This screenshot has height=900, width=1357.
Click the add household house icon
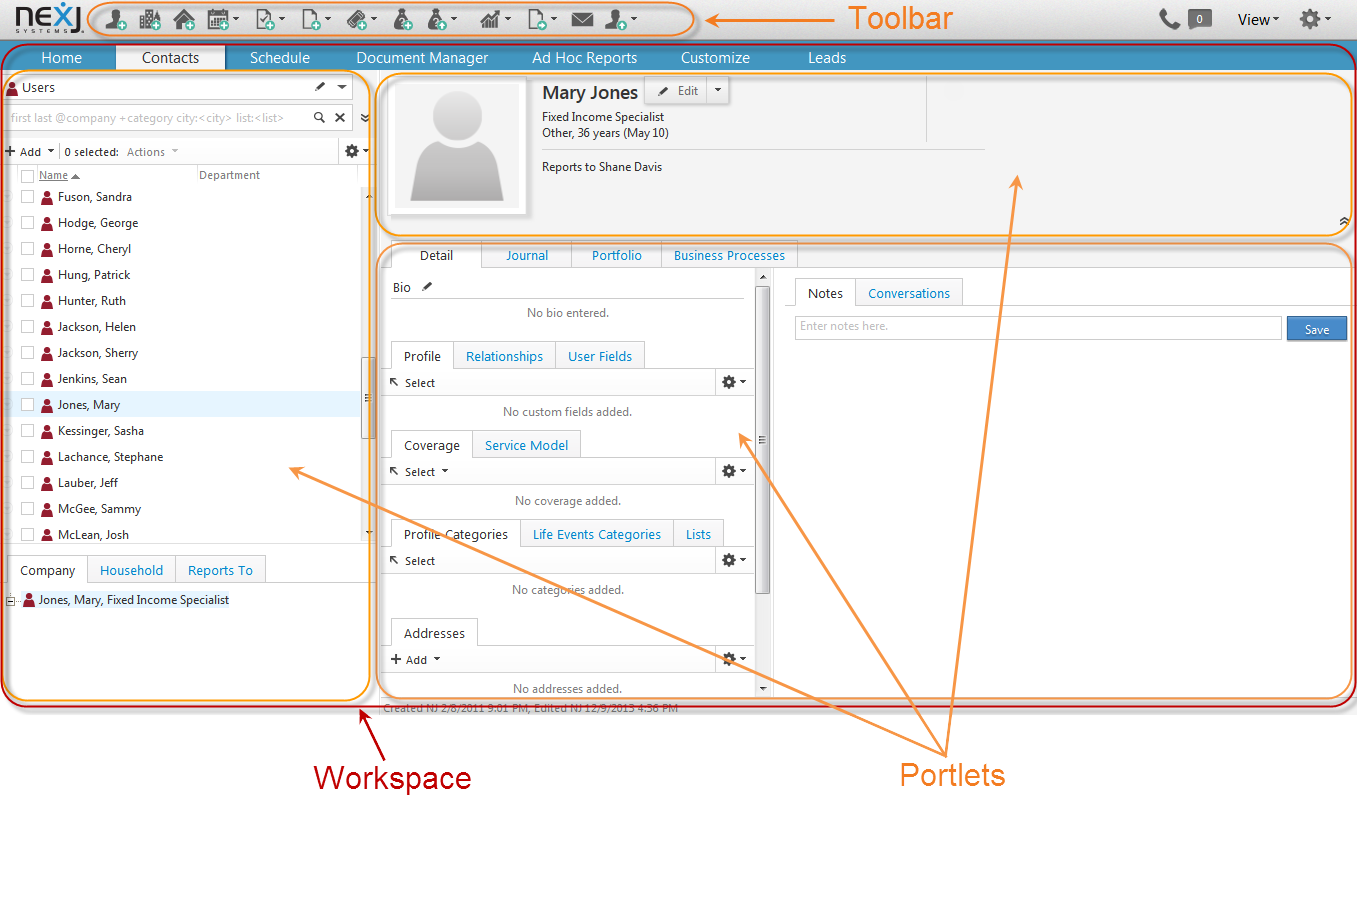pyautogui.click(x=184, y=19)
